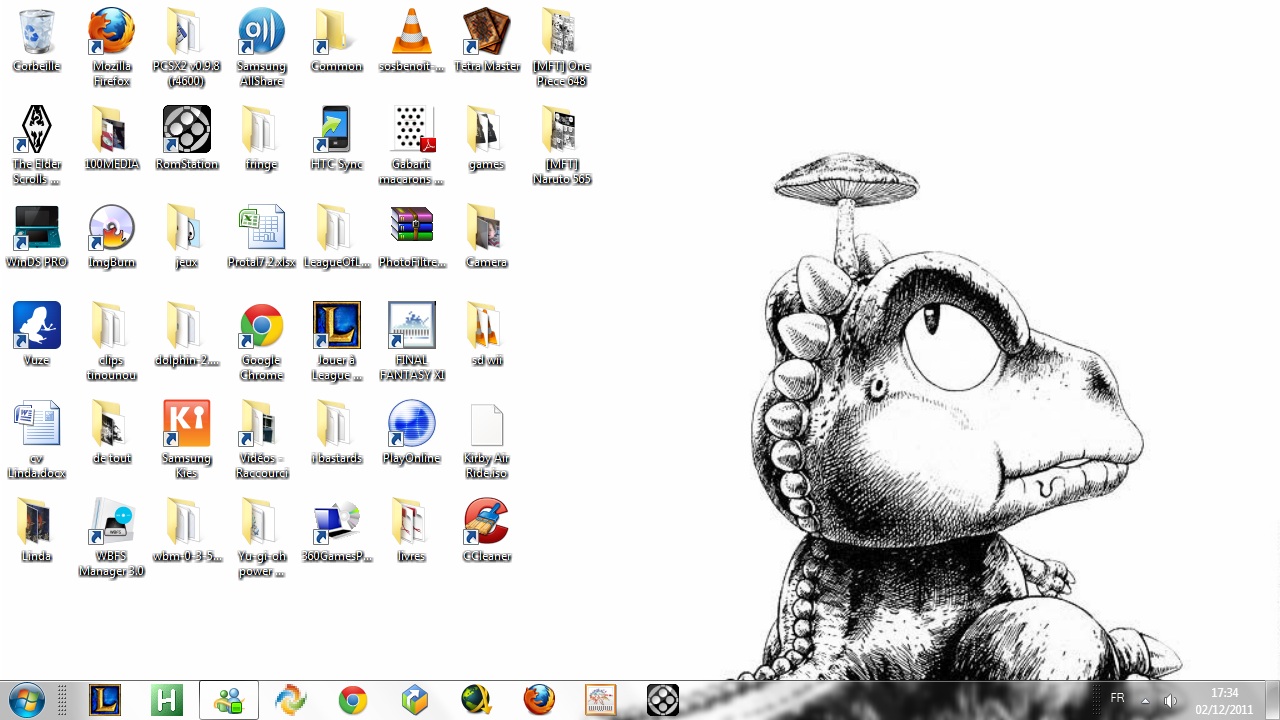Launch the 360GamesP... shortcut
The height and width of the screenshot is (720, 1280).
coord(337,530)
